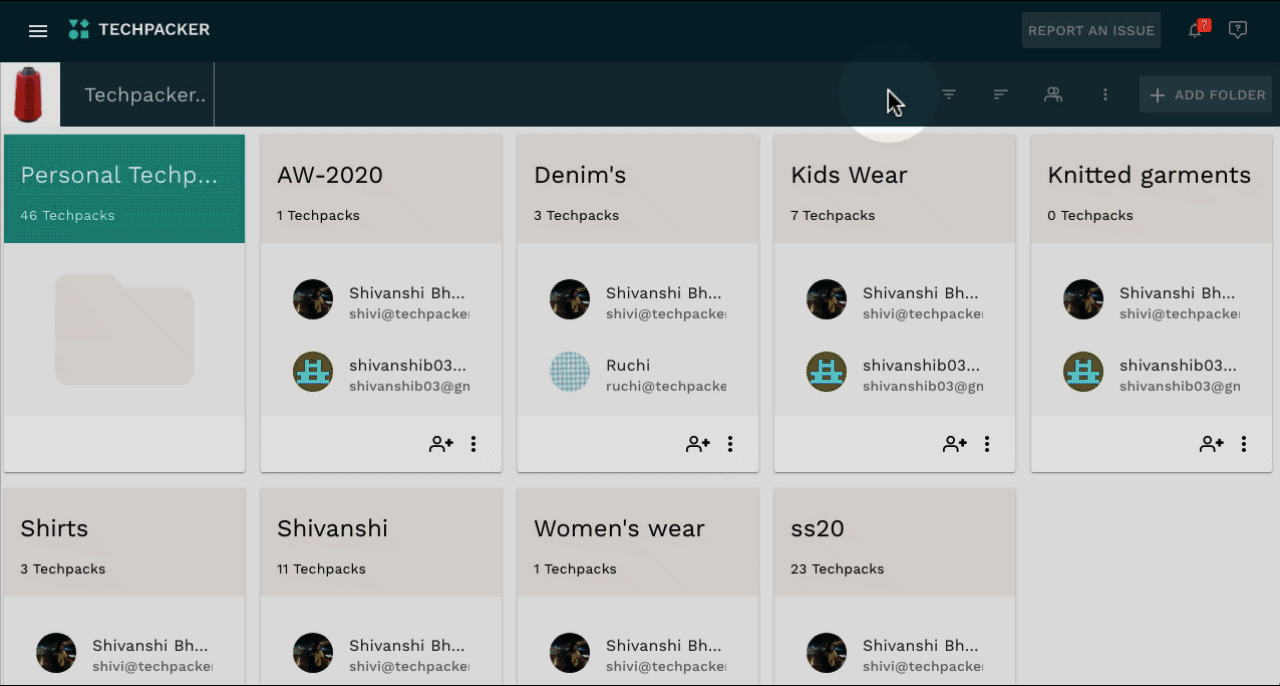Click the Report an Issue button
This screenshot has height=686, width=1280.
[x=1091, y=30]
